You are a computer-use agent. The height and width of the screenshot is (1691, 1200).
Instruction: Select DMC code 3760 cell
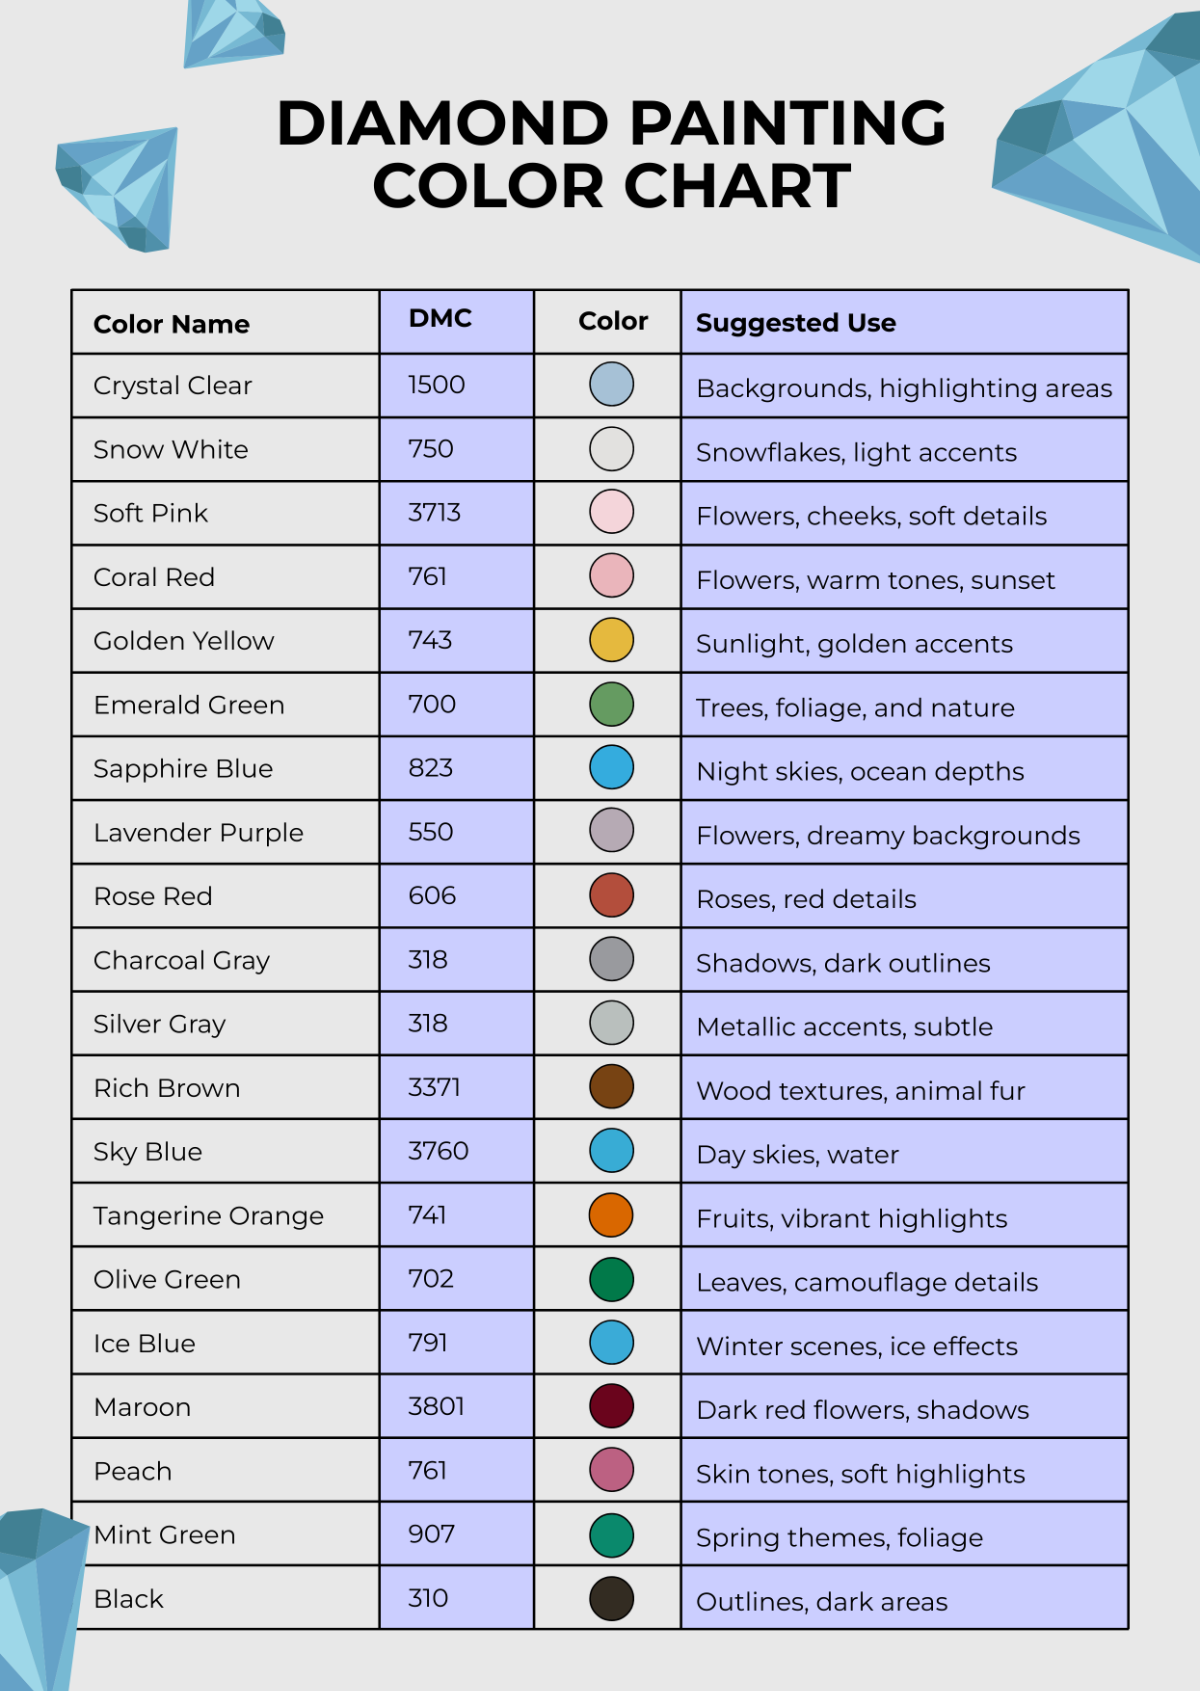coord(438,1151)
